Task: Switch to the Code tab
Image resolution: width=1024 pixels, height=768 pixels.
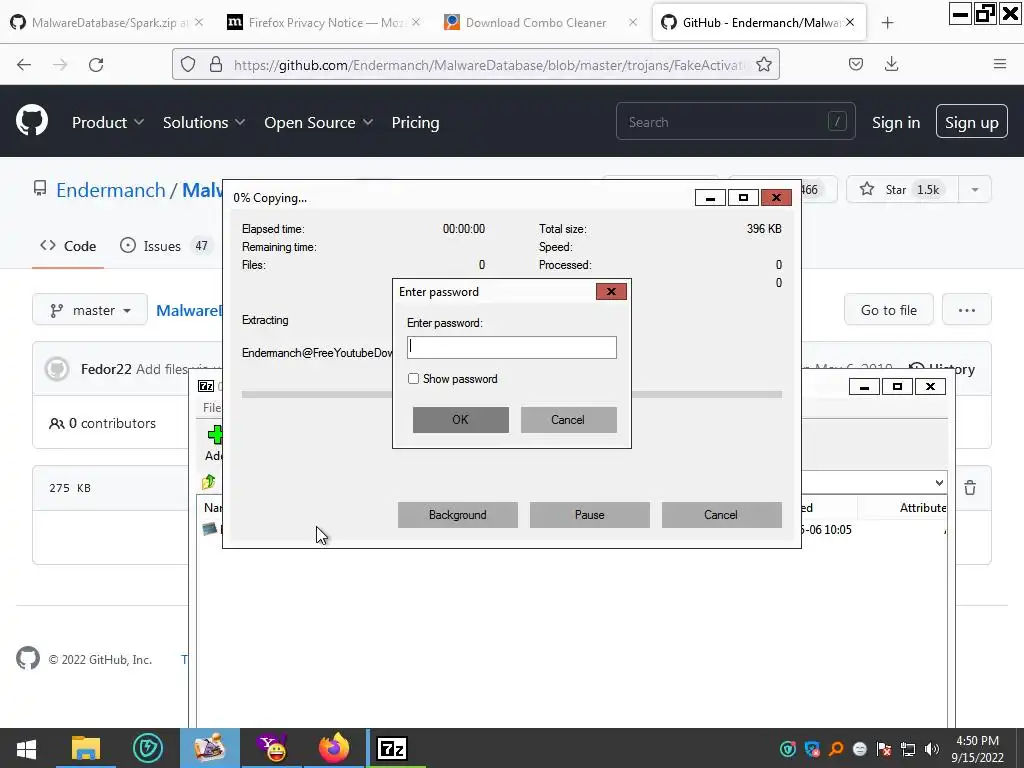Action: point(68,246)
